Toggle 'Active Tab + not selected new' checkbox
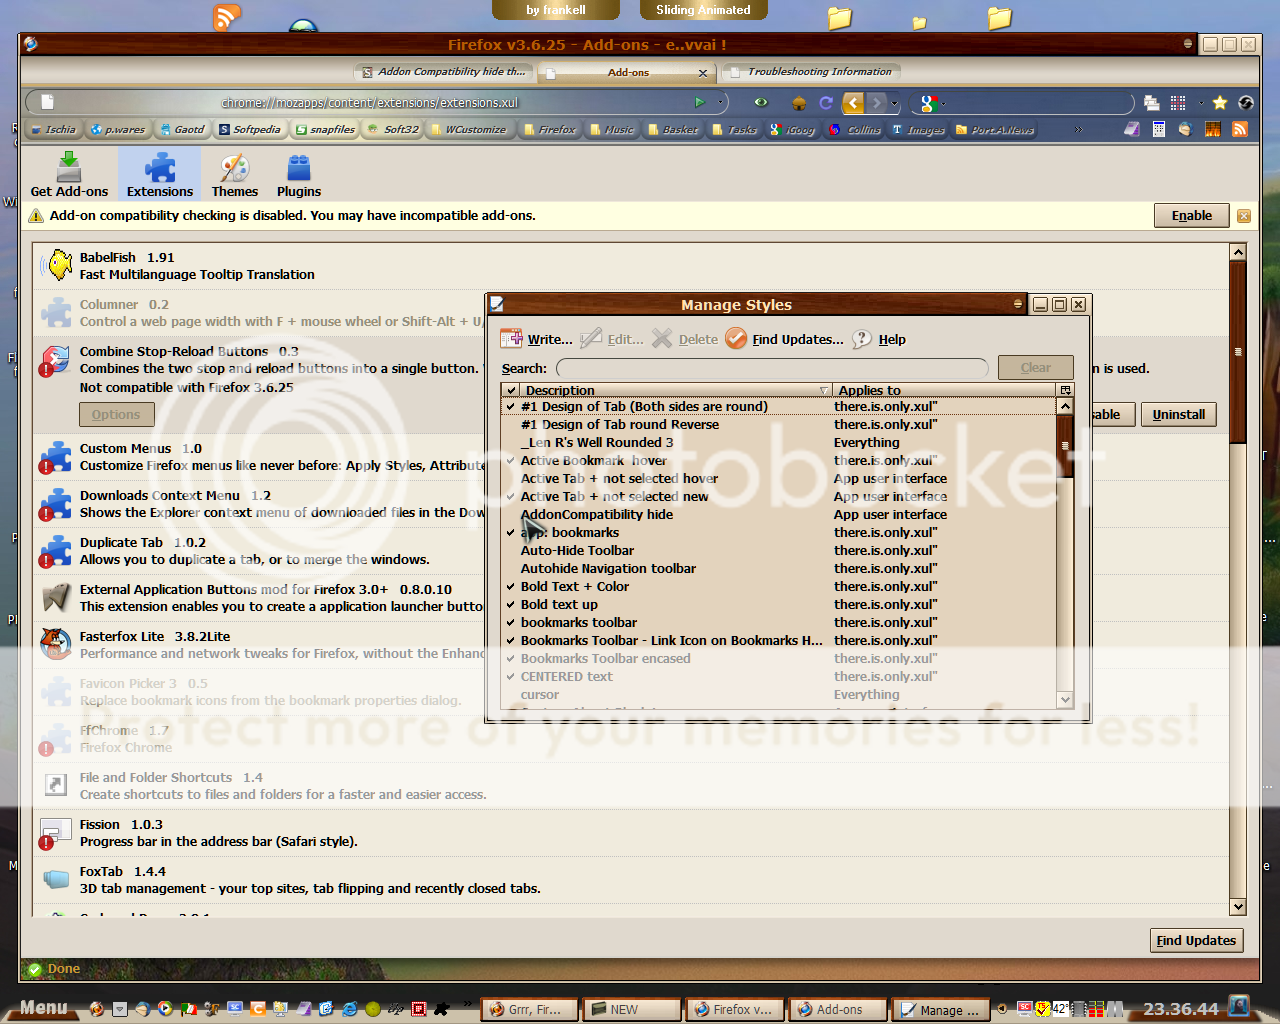 click(511, 497)
